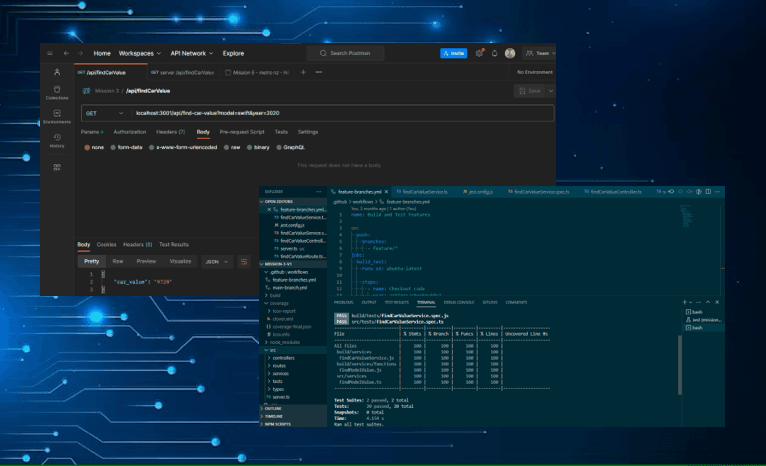
Task: Open the Workspaces dropdown
Action: click(x=140, y=53)
